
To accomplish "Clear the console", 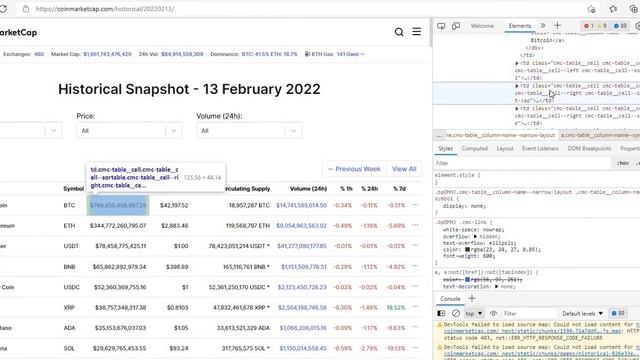I will tap(456, 313).
